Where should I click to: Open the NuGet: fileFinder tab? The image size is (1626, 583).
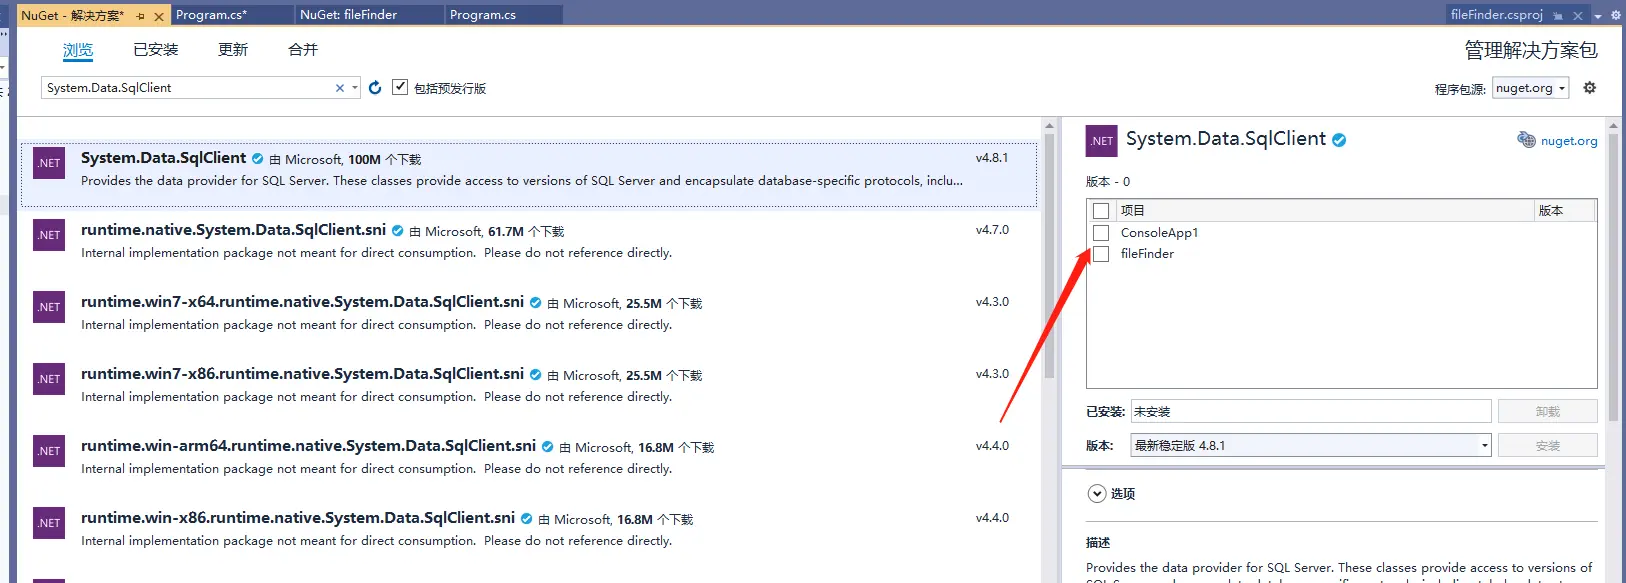[370, 15]
